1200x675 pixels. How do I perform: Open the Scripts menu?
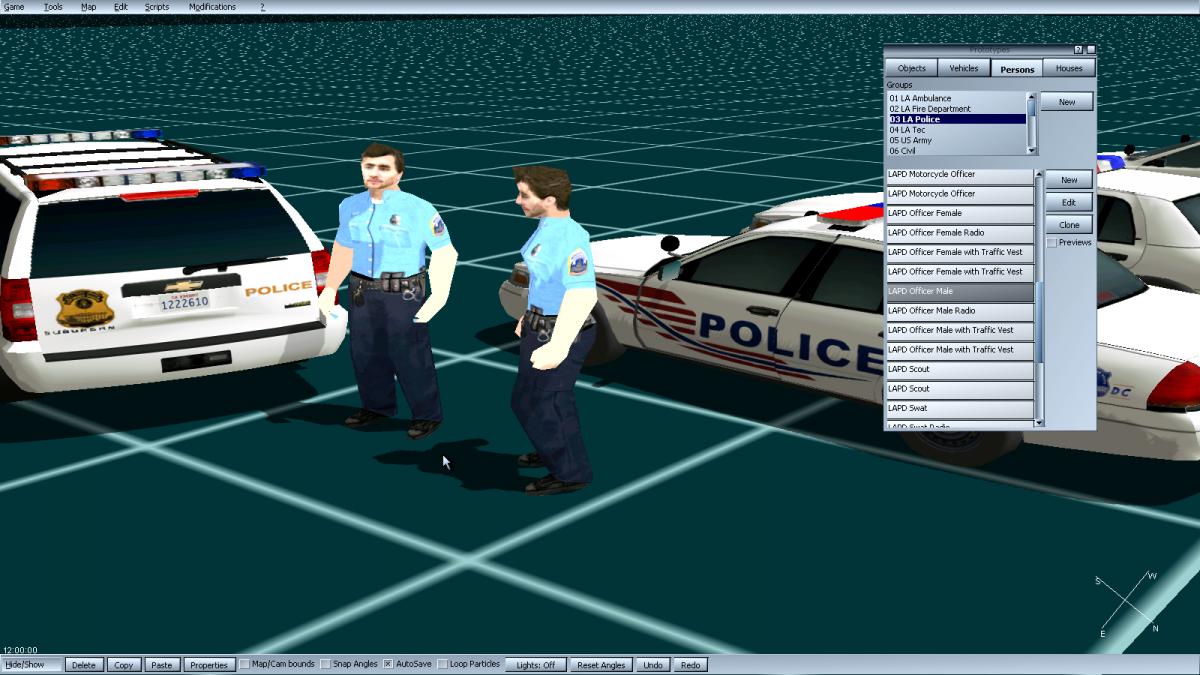coord(157,7)
